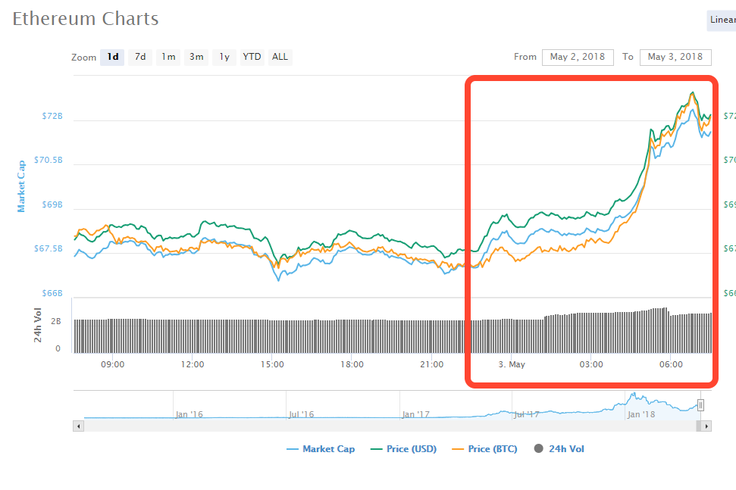Click the $66B market cap axis label

[x=52, y=293]
